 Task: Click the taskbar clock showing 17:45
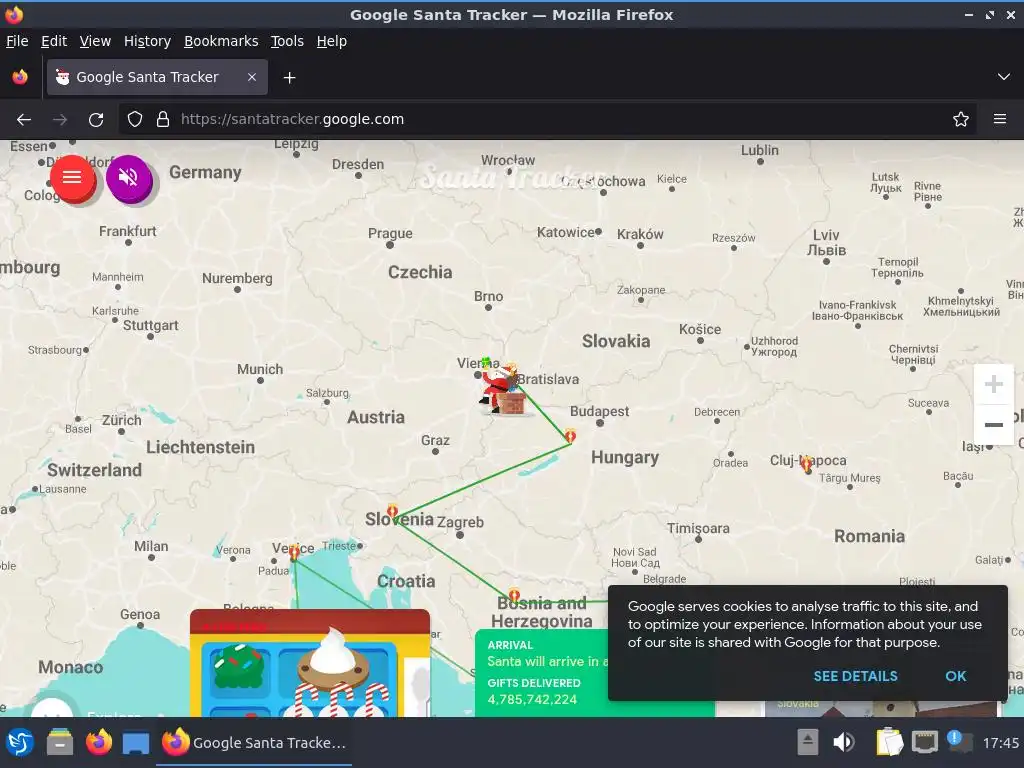tap(1000, 743)
